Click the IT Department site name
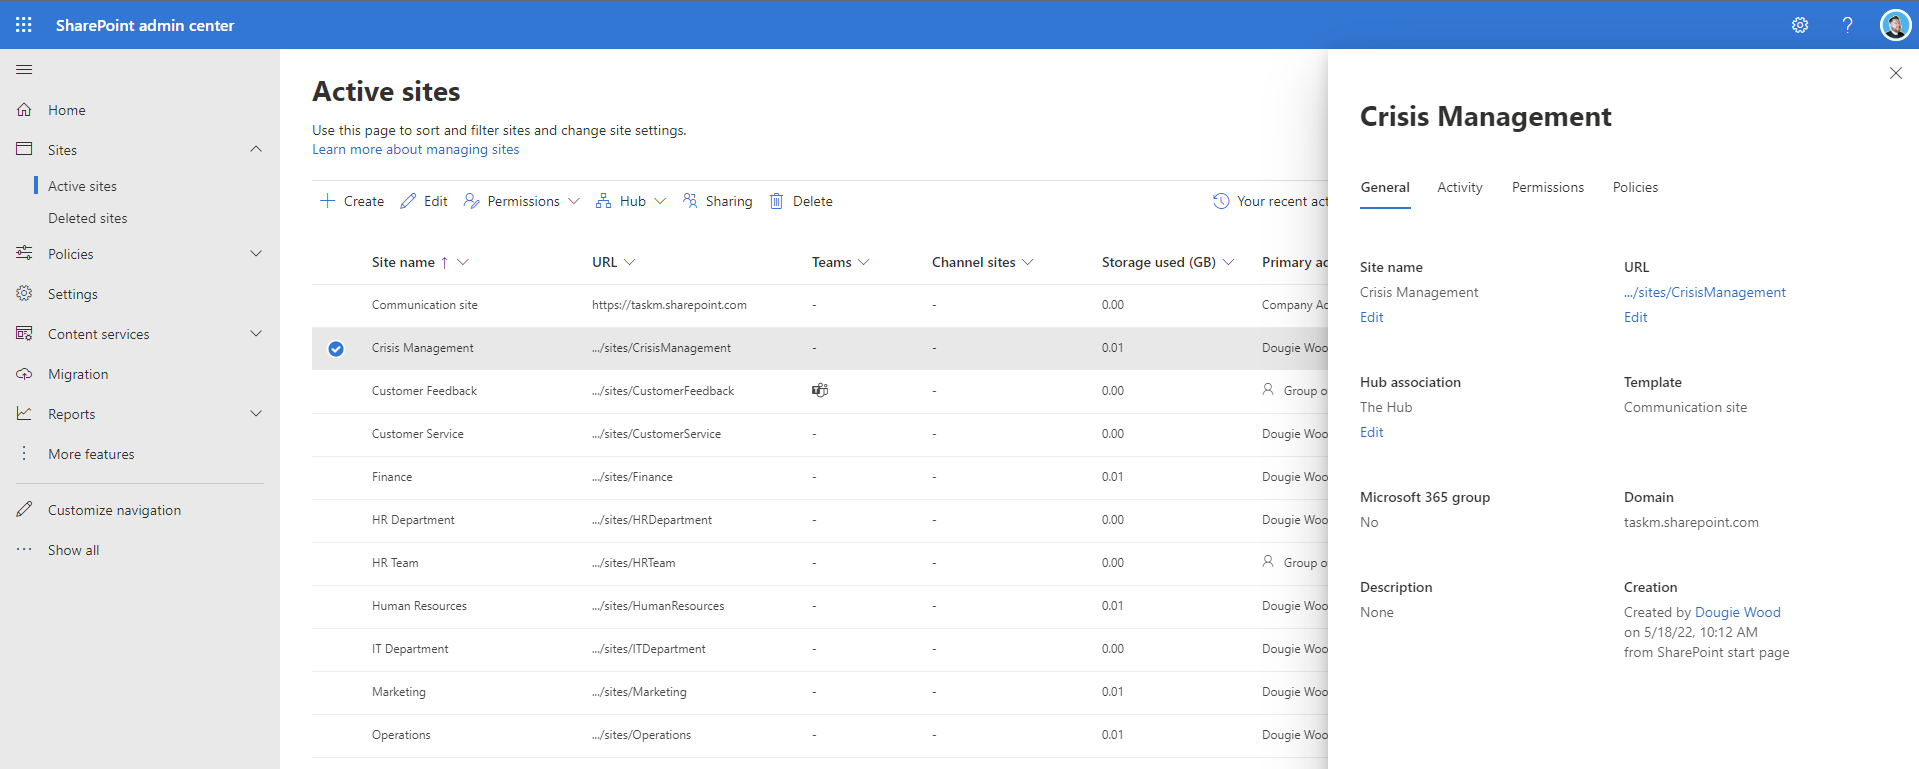Image resolution: width=1919 pixels, height=769 pixels. [410, 649]
